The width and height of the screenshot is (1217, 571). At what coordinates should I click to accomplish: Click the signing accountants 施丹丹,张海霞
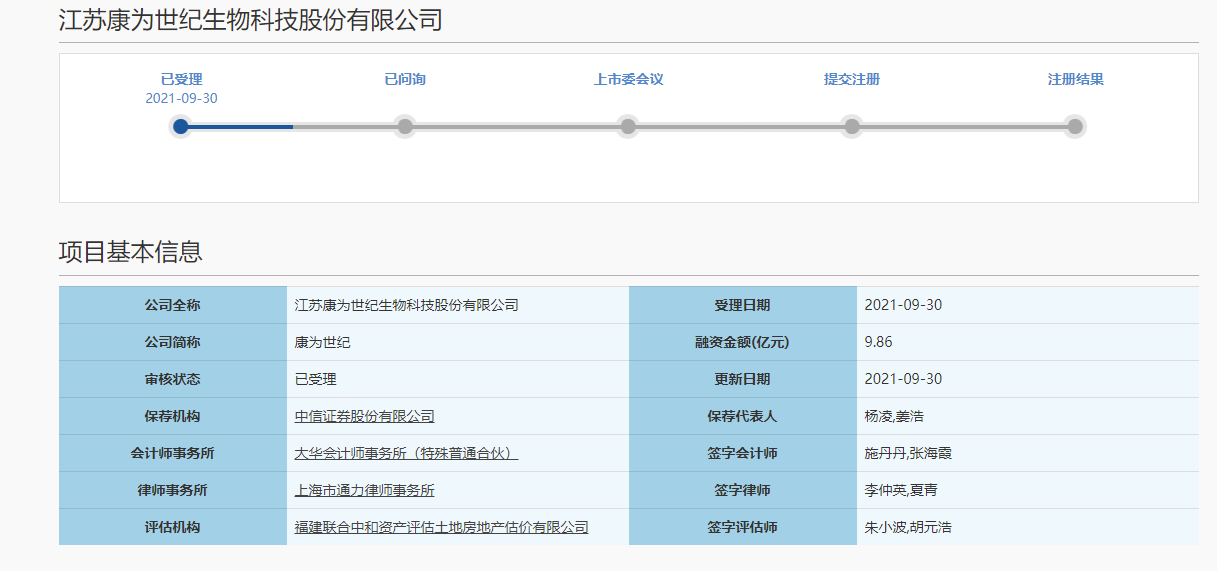908,453
